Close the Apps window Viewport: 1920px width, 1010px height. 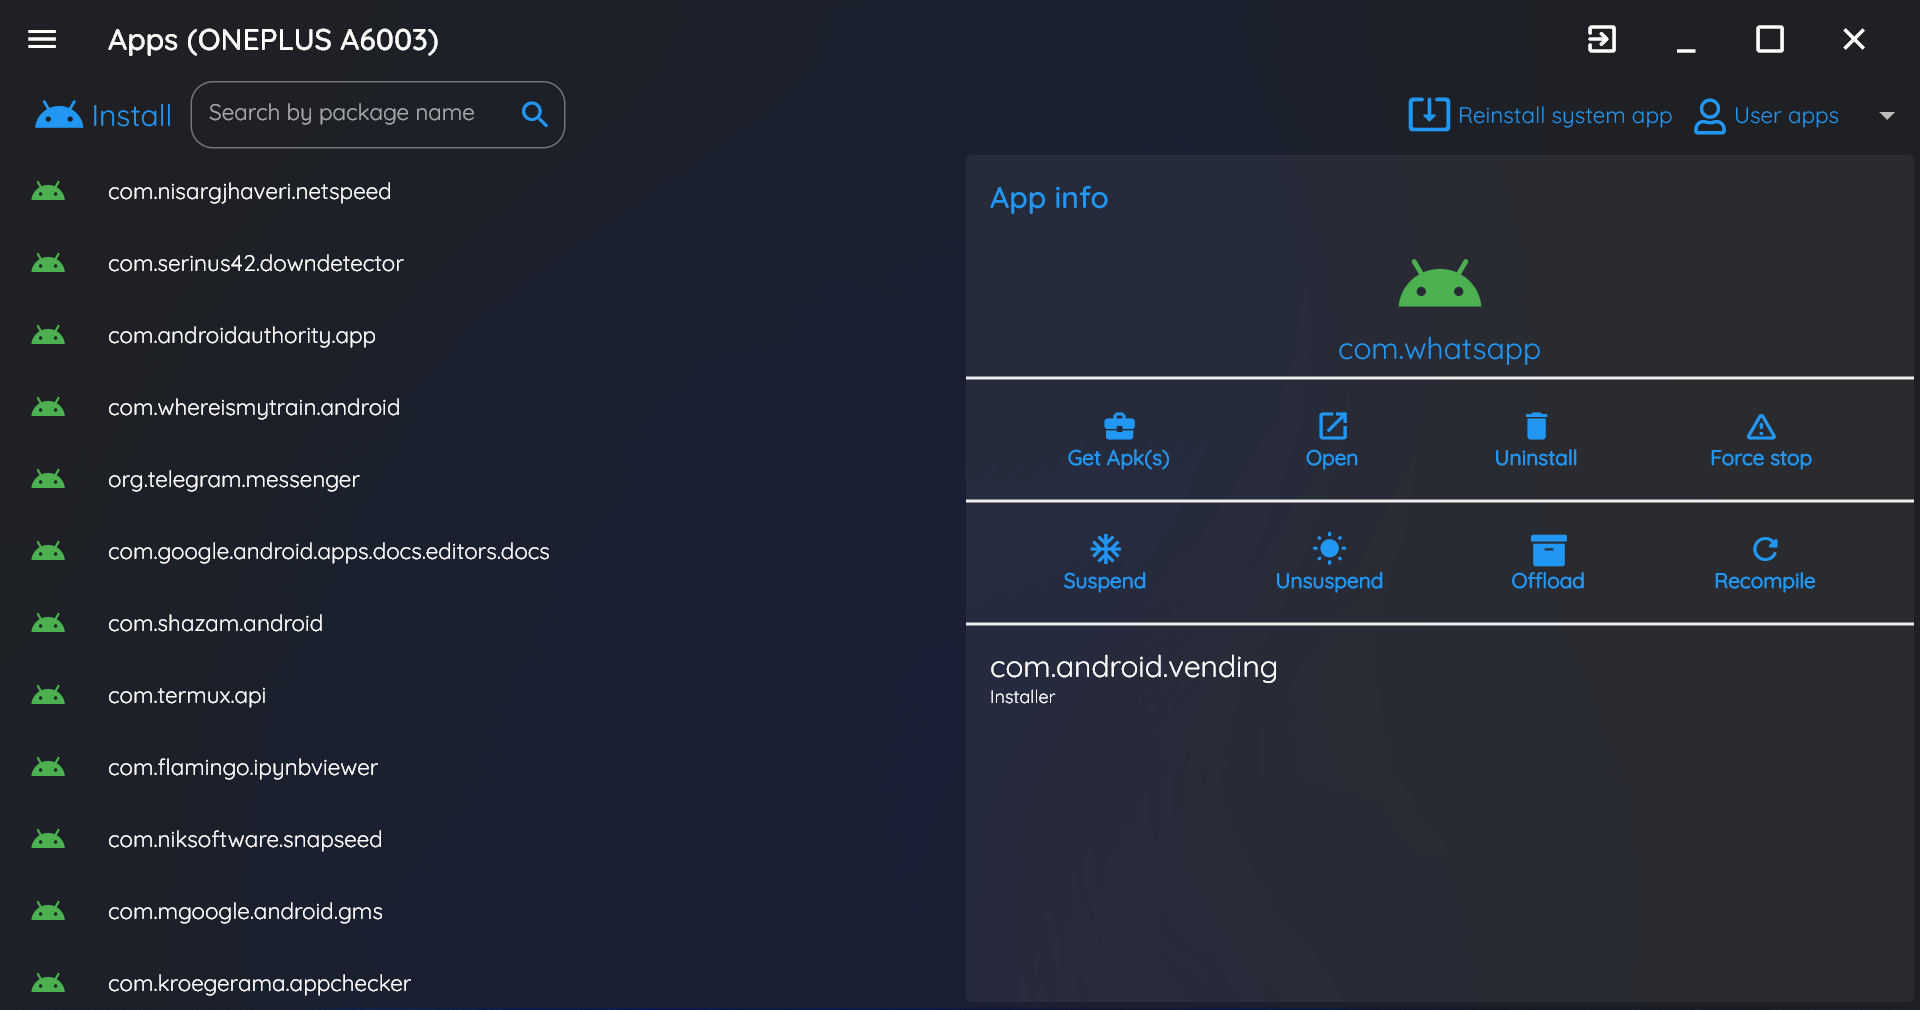[x=1854, y=40]
